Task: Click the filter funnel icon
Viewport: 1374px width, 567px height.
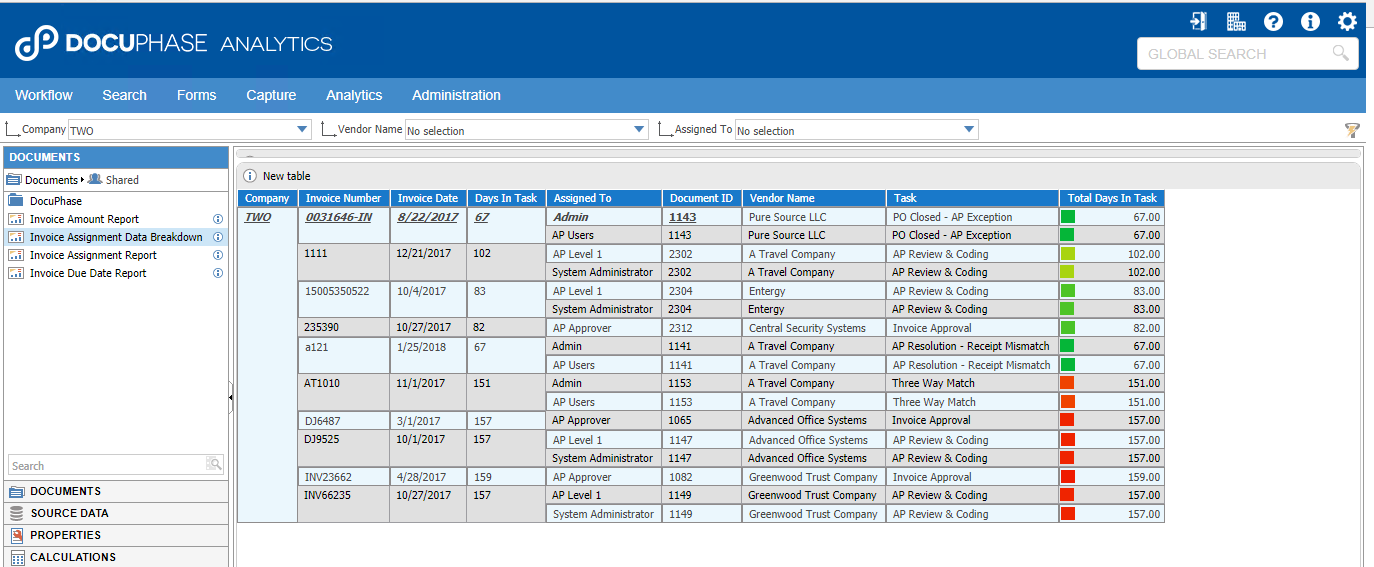Action: 1352,130
